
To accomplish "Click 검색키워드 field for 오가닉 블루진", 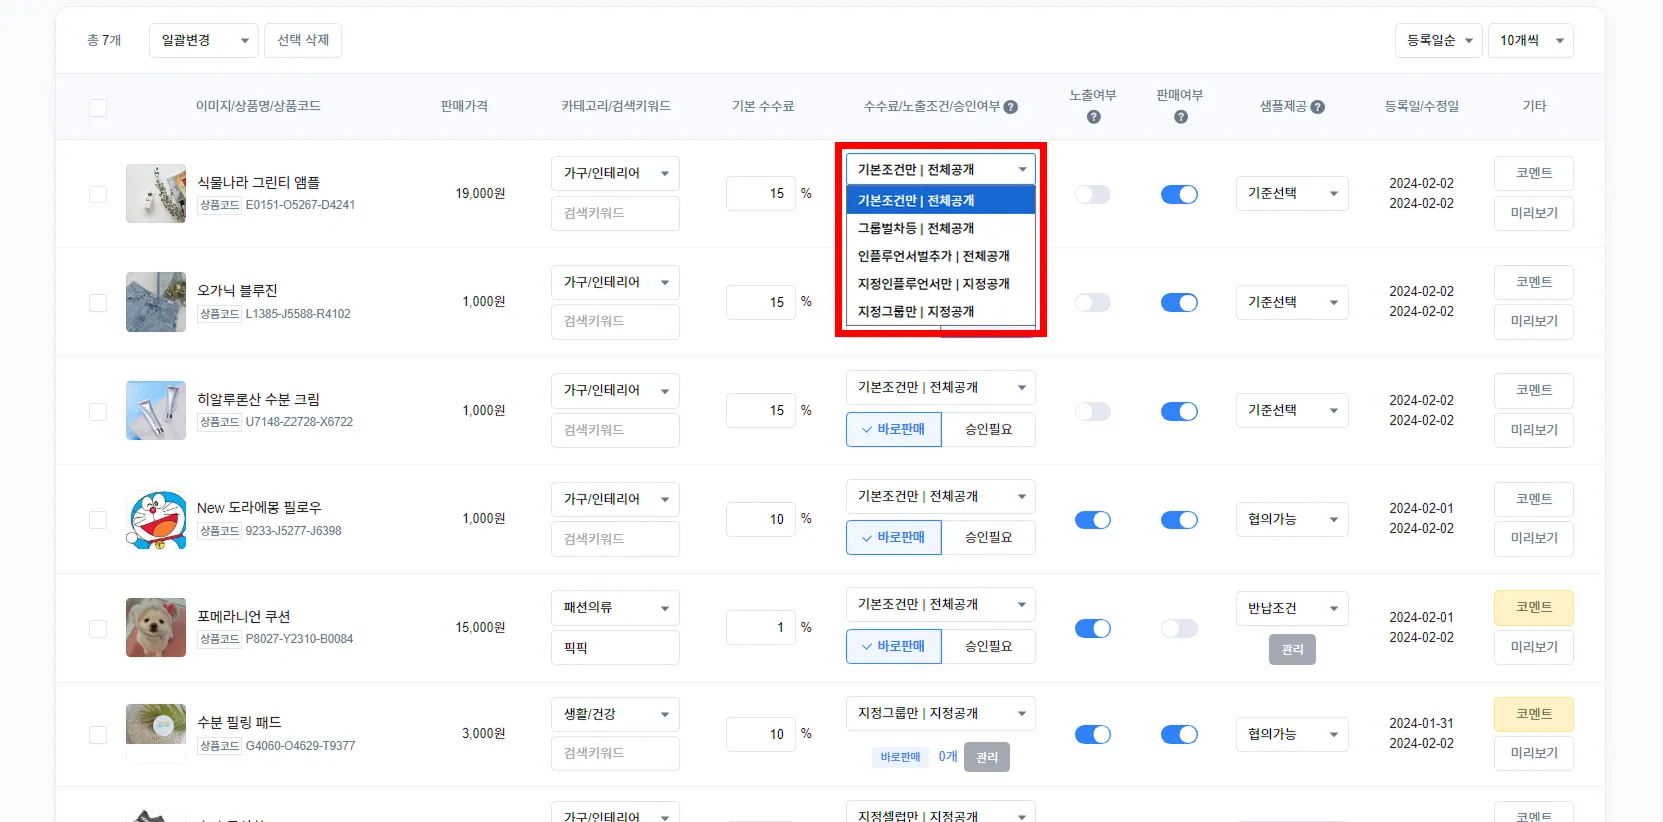I will pyautogui.click(x=615, y=322).
